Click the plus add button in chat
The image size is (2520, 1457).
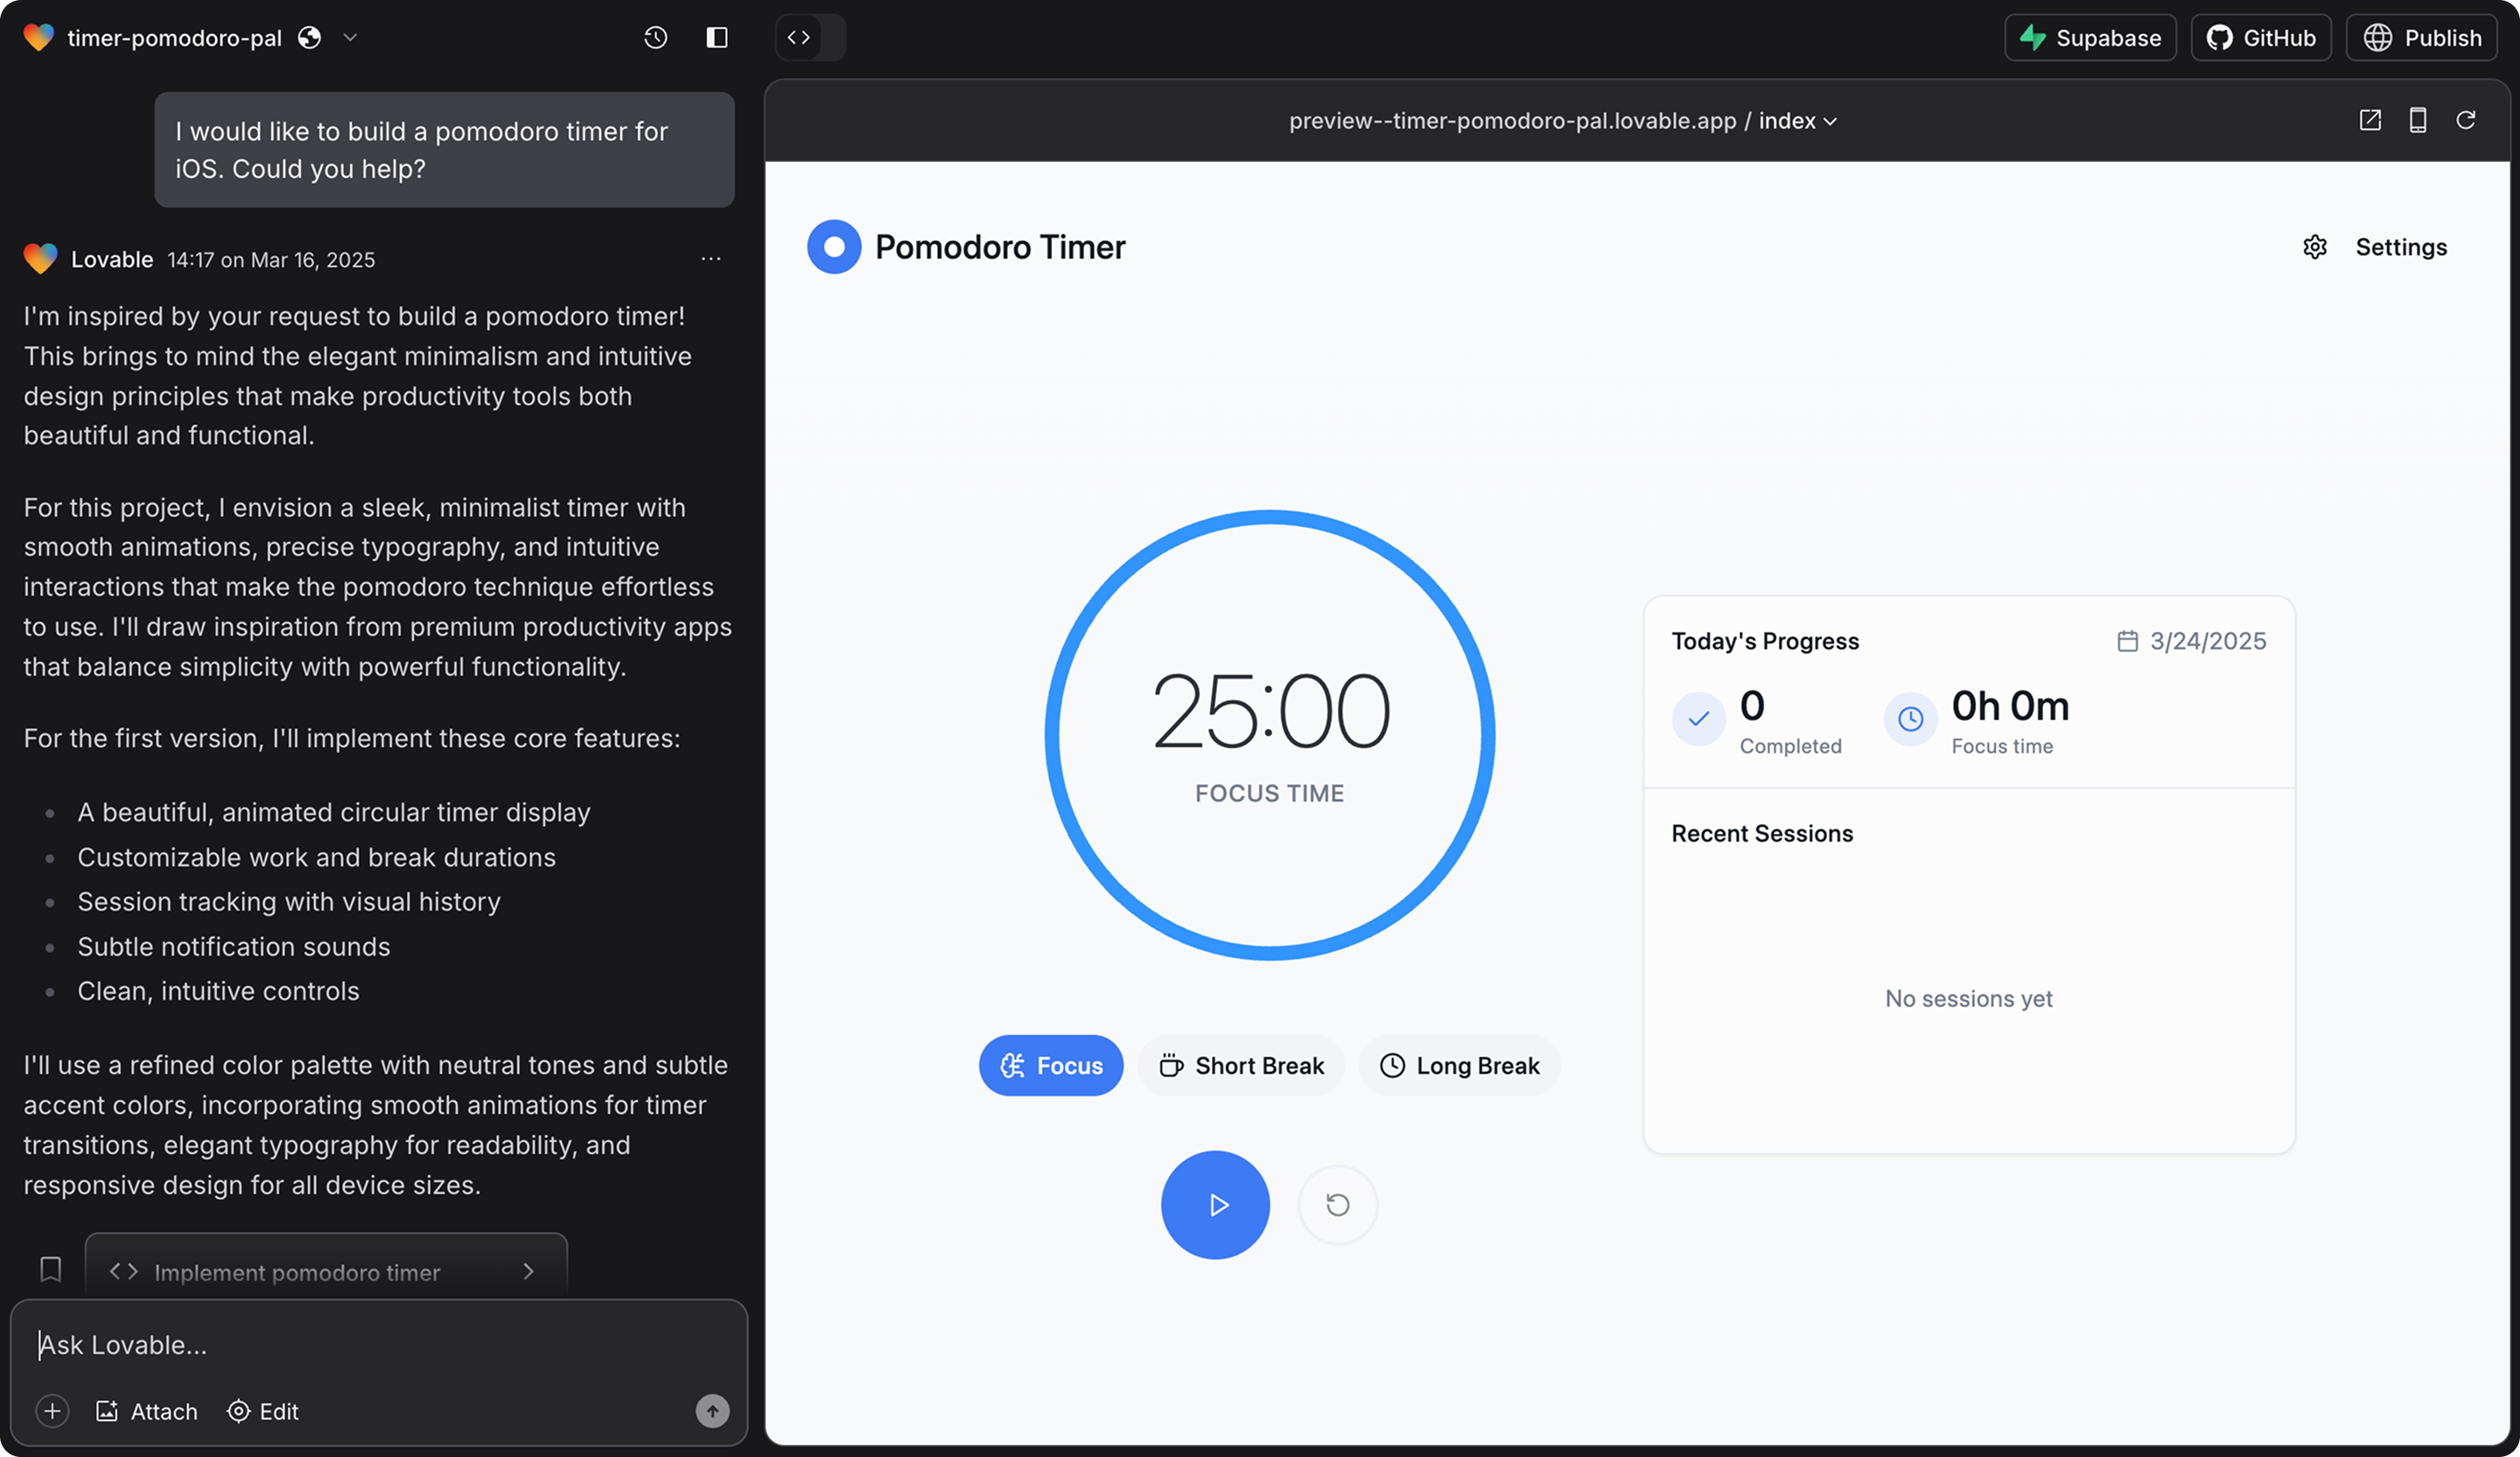coord(52,1411)
